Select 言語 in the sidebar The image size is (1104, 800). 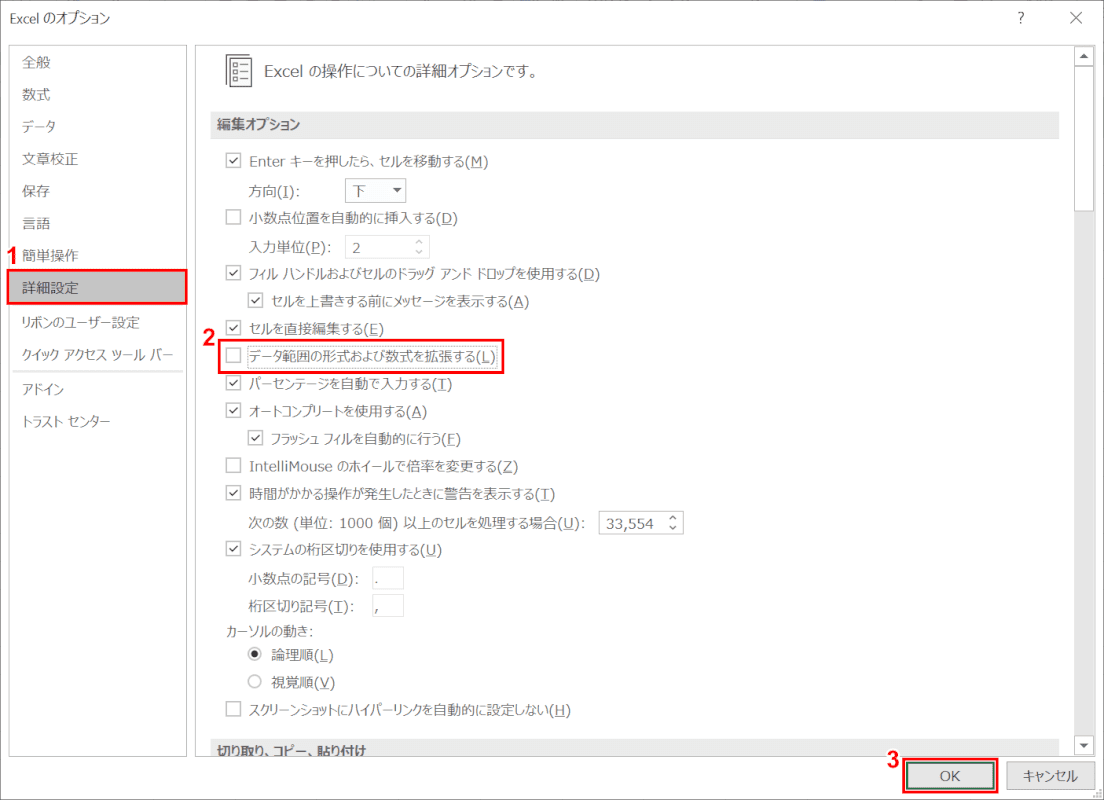[x=97, y=223]
